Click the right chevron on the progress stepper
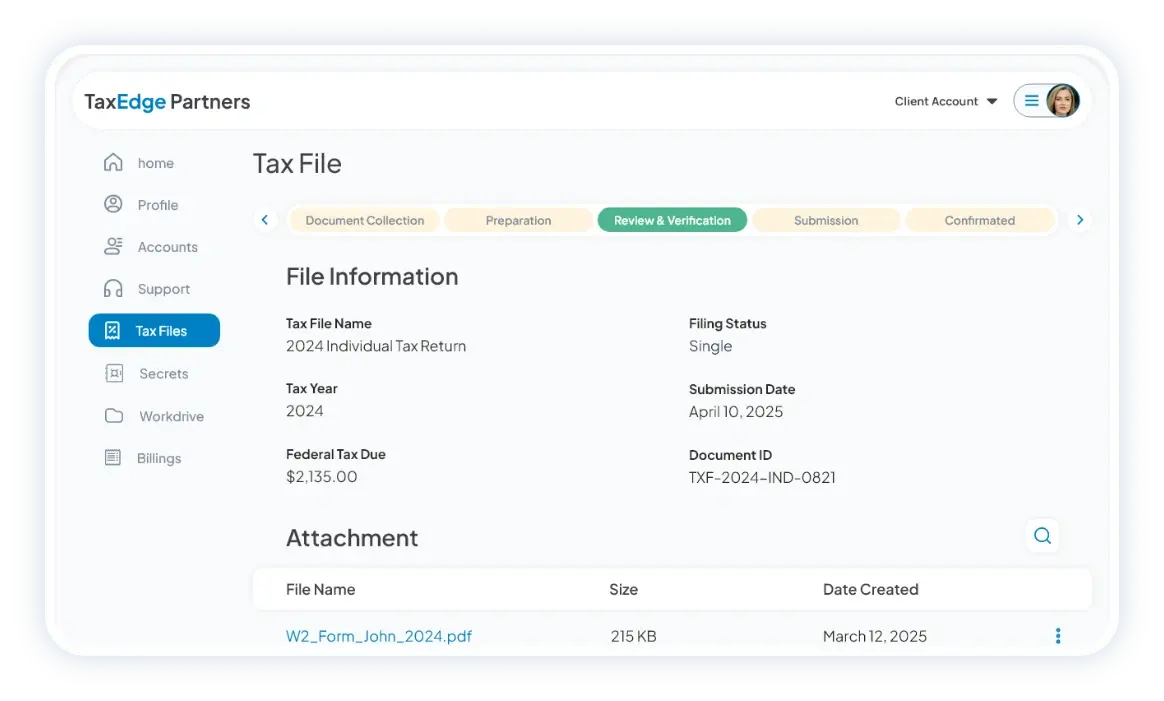The image size is (1164, 701). point(1080,219)
